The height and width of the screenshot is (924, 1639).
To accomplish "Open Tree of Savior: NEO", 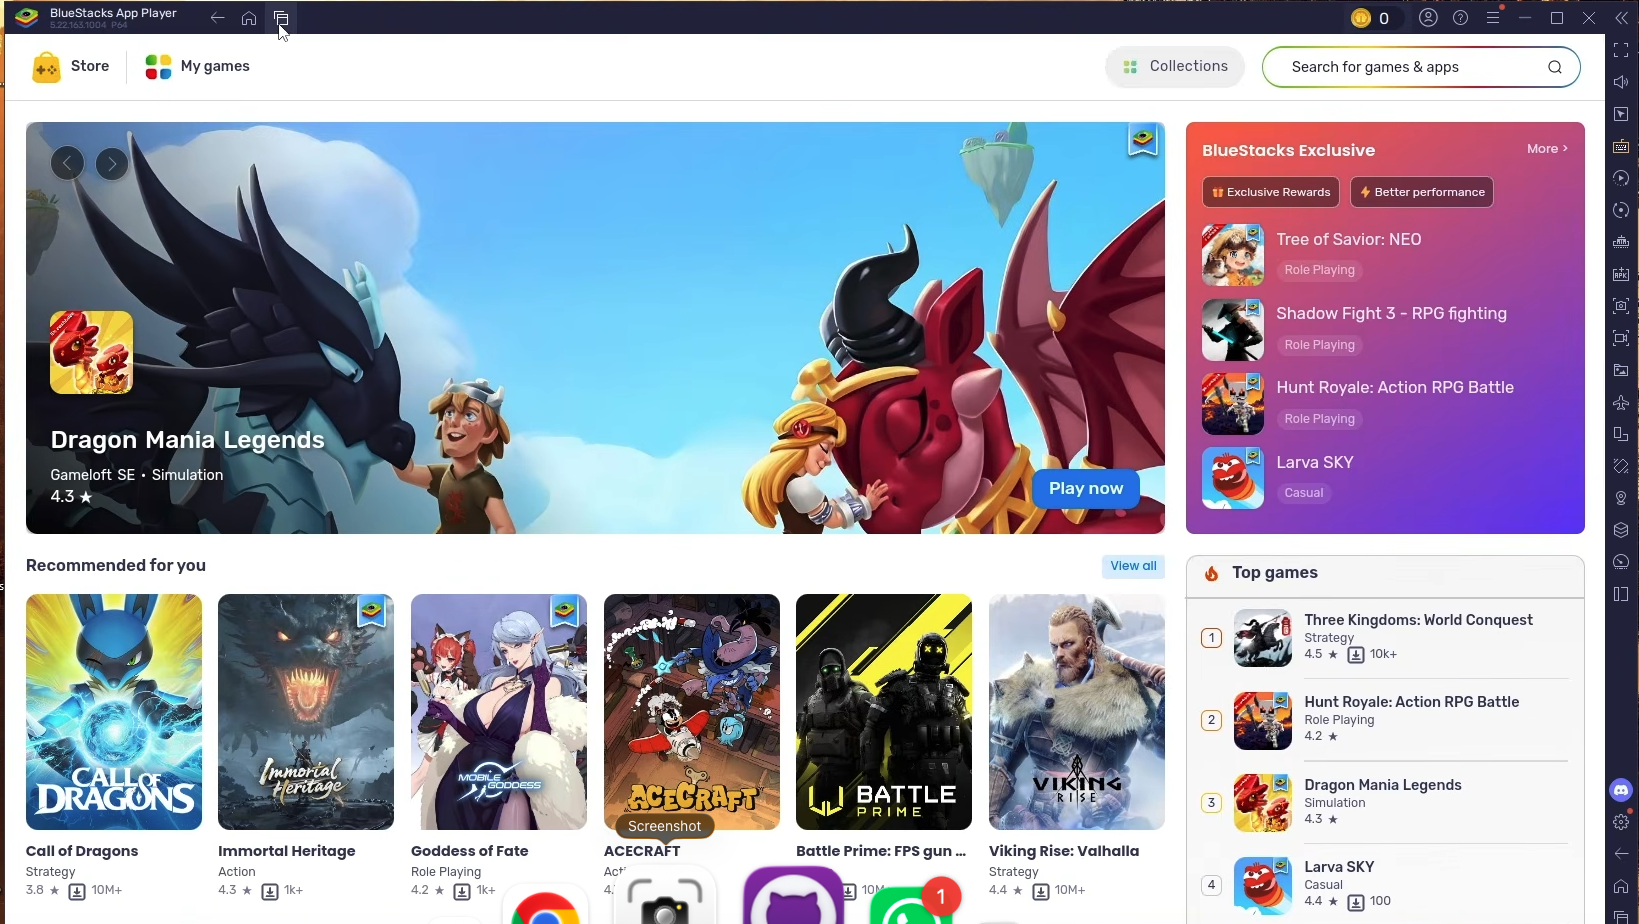I will click(1385, 254).
